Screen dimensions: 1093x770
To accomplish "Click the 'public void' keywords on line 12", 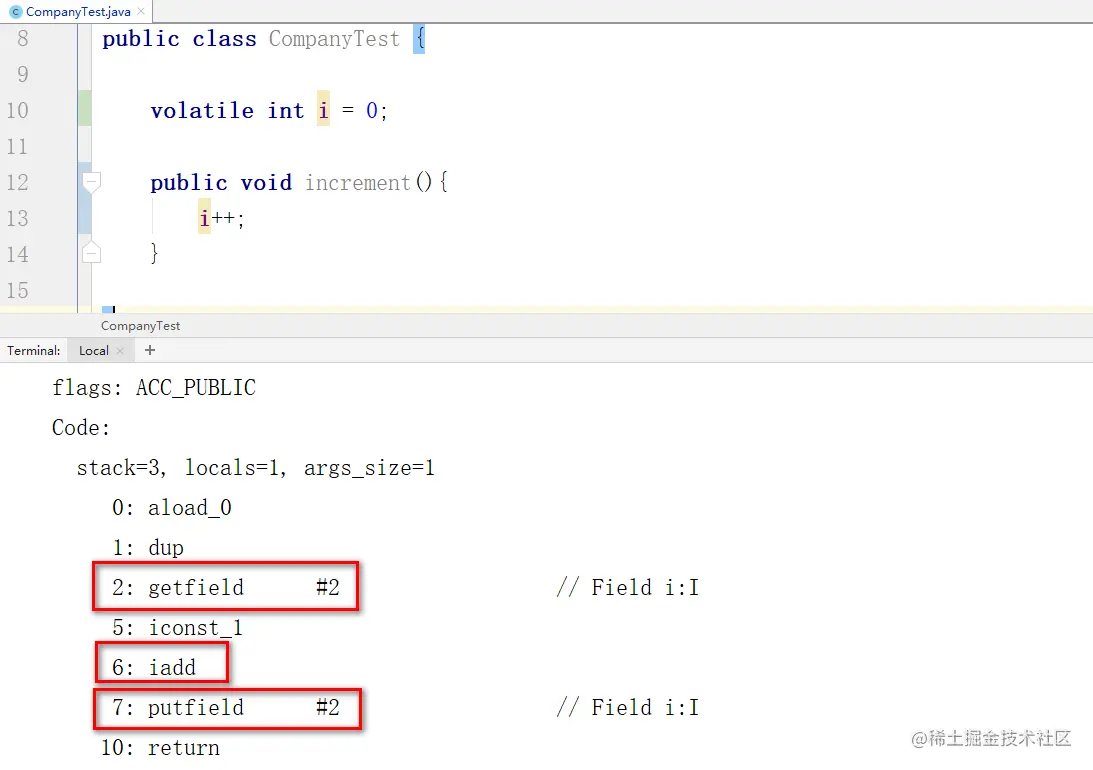I will click(x=221, y=183).
